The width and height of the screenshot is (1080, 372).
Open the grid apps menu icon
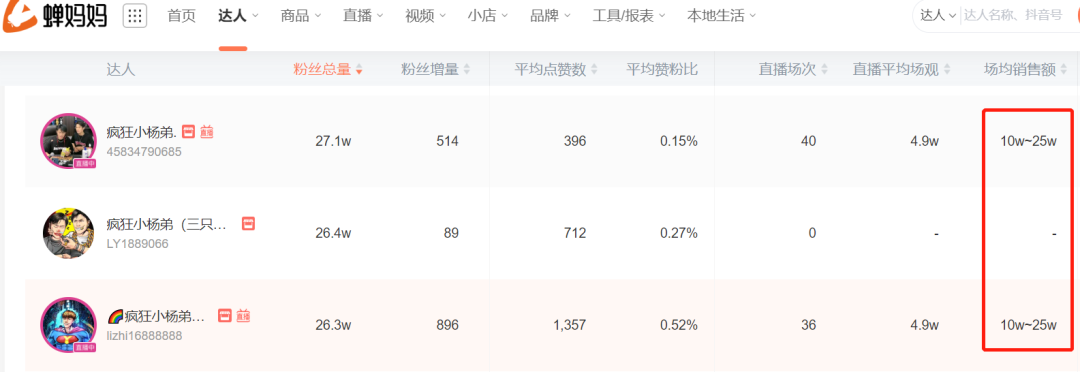click(135, 16)
